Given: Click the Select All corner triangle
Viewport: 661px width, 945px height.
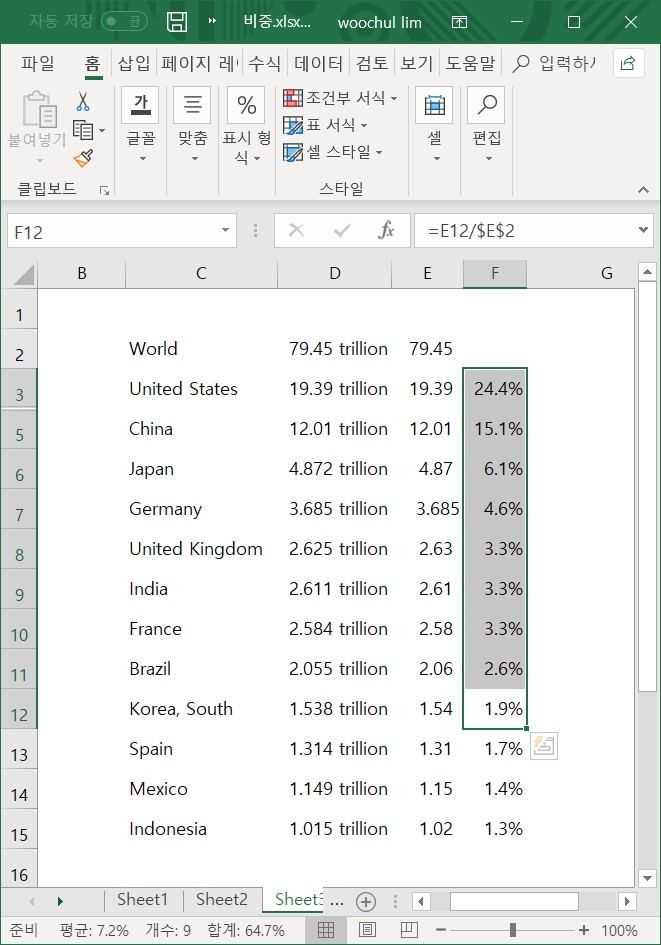Looking at the screenshot, I should (22, 275).
